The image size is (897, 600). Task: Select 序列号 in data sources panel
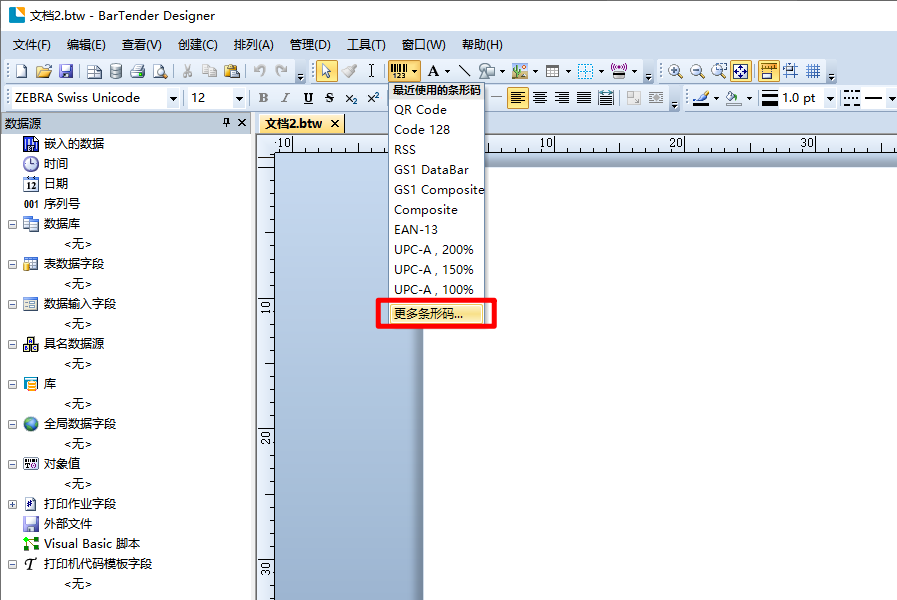(x=61, y=204)
